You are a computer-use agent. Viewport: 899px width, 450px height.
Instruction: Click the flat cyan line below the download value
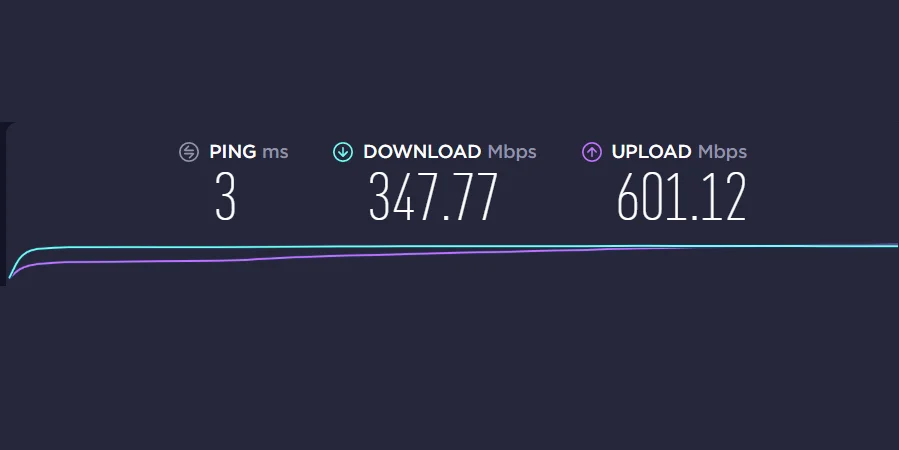coord(433,247)
